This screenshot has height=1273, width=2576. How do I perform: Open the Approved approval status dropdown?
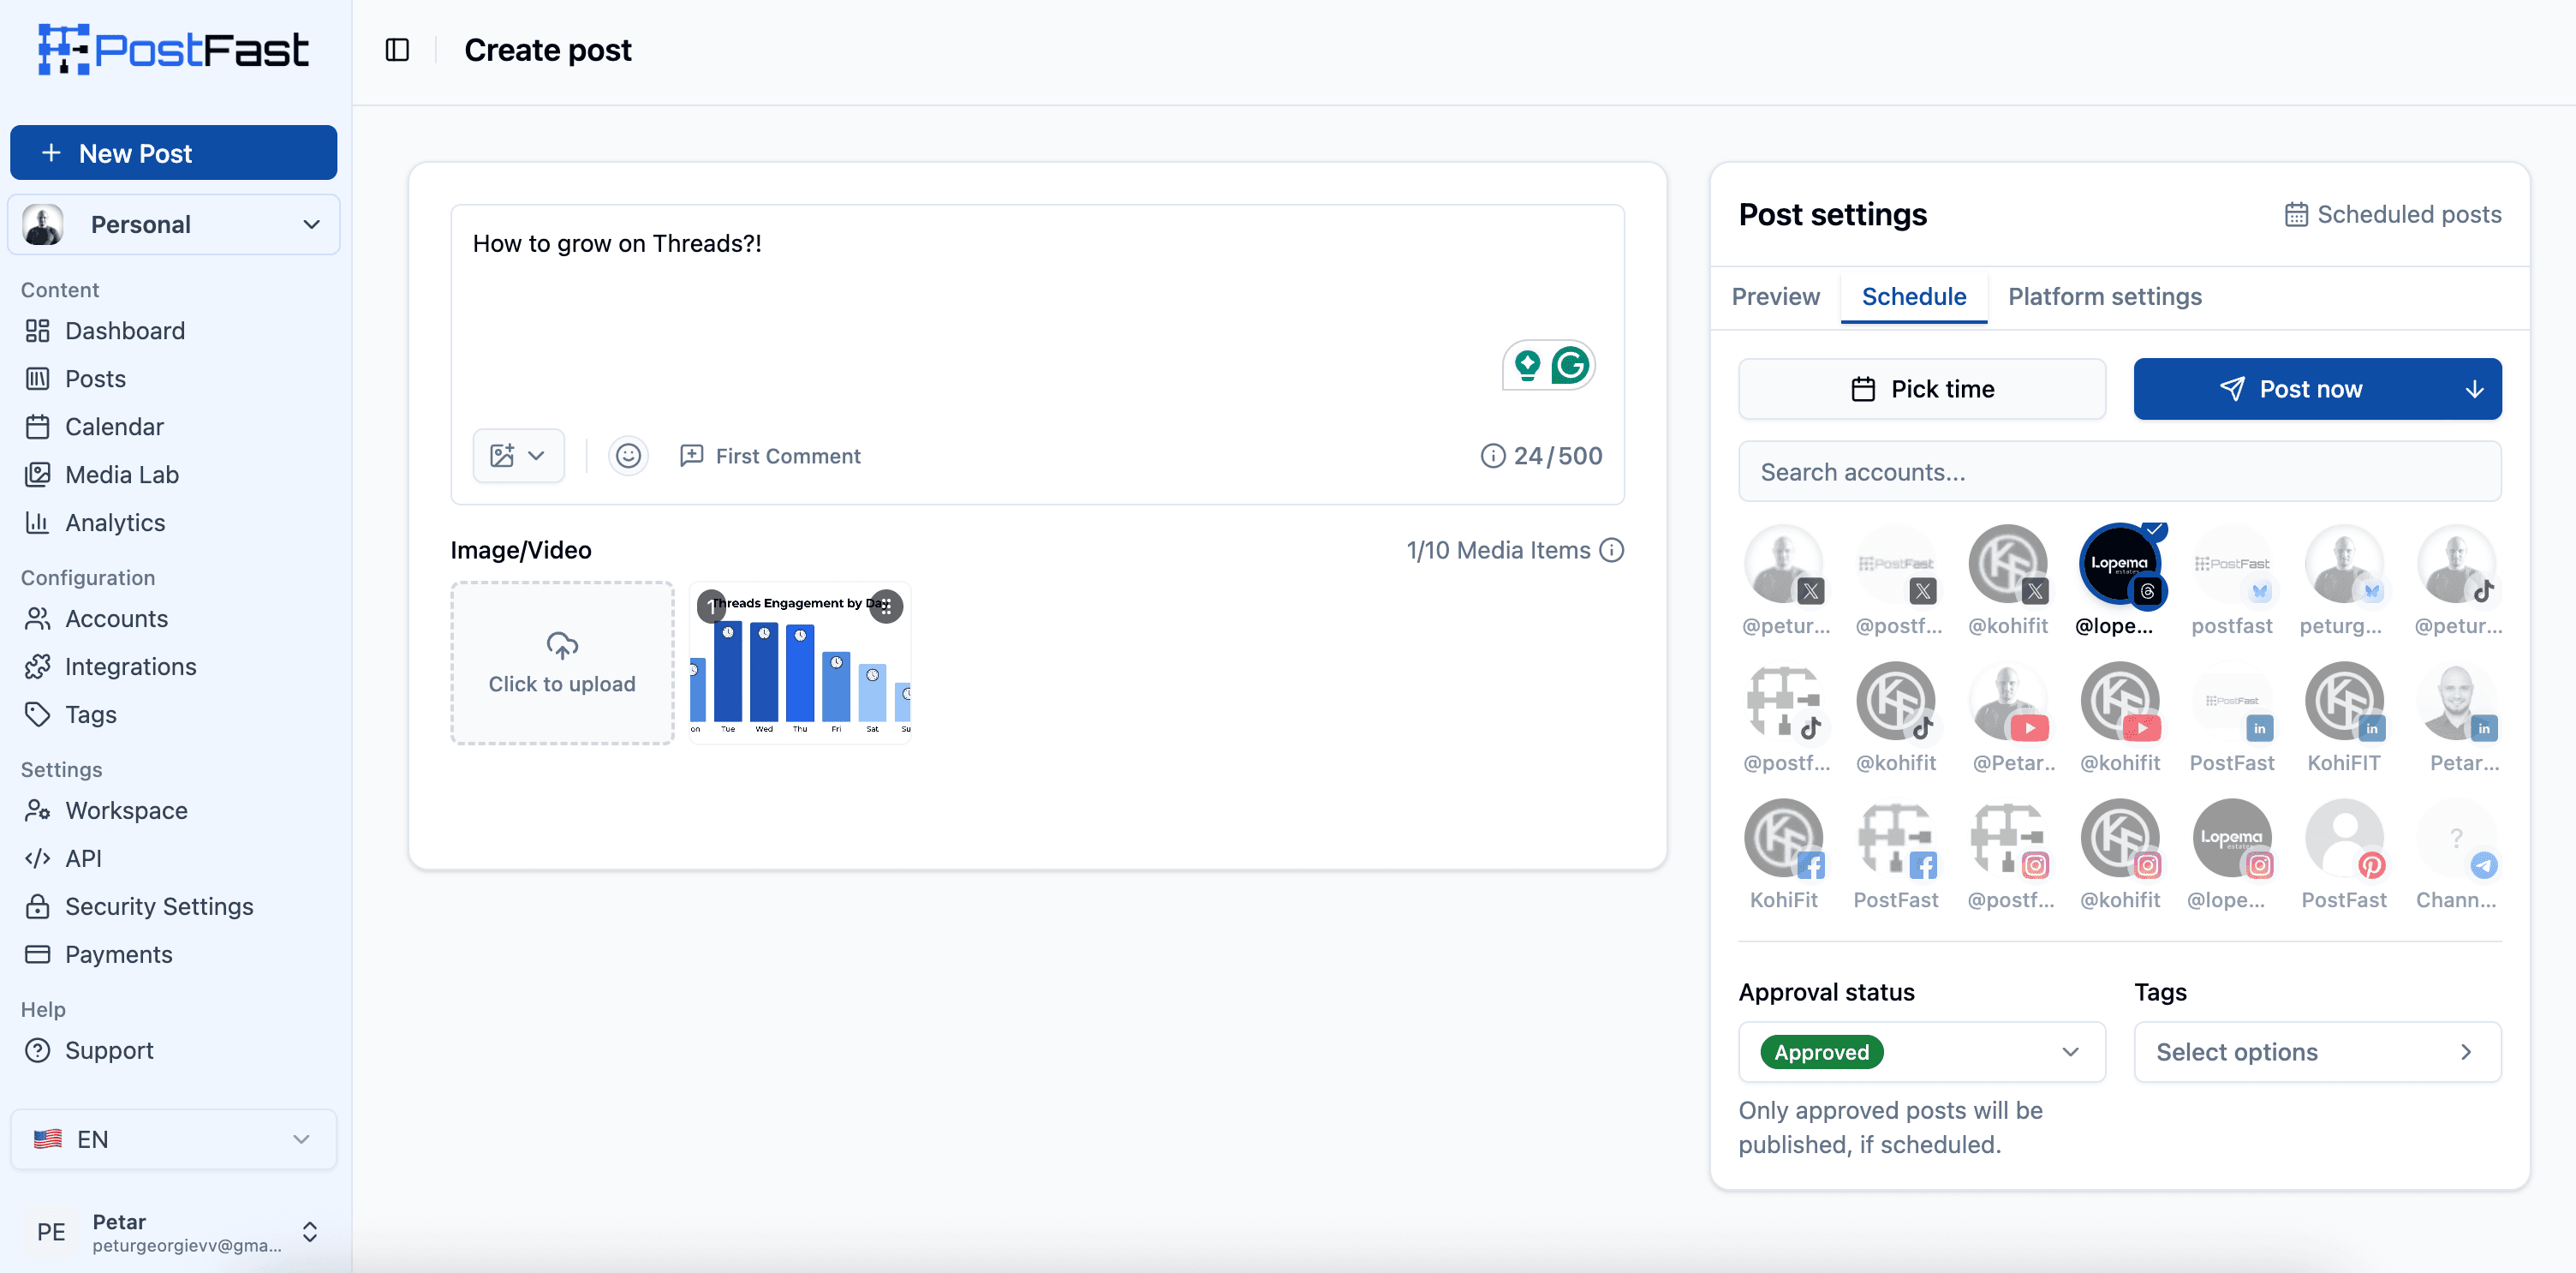pyautogui.click(x=1920, y=1051)
